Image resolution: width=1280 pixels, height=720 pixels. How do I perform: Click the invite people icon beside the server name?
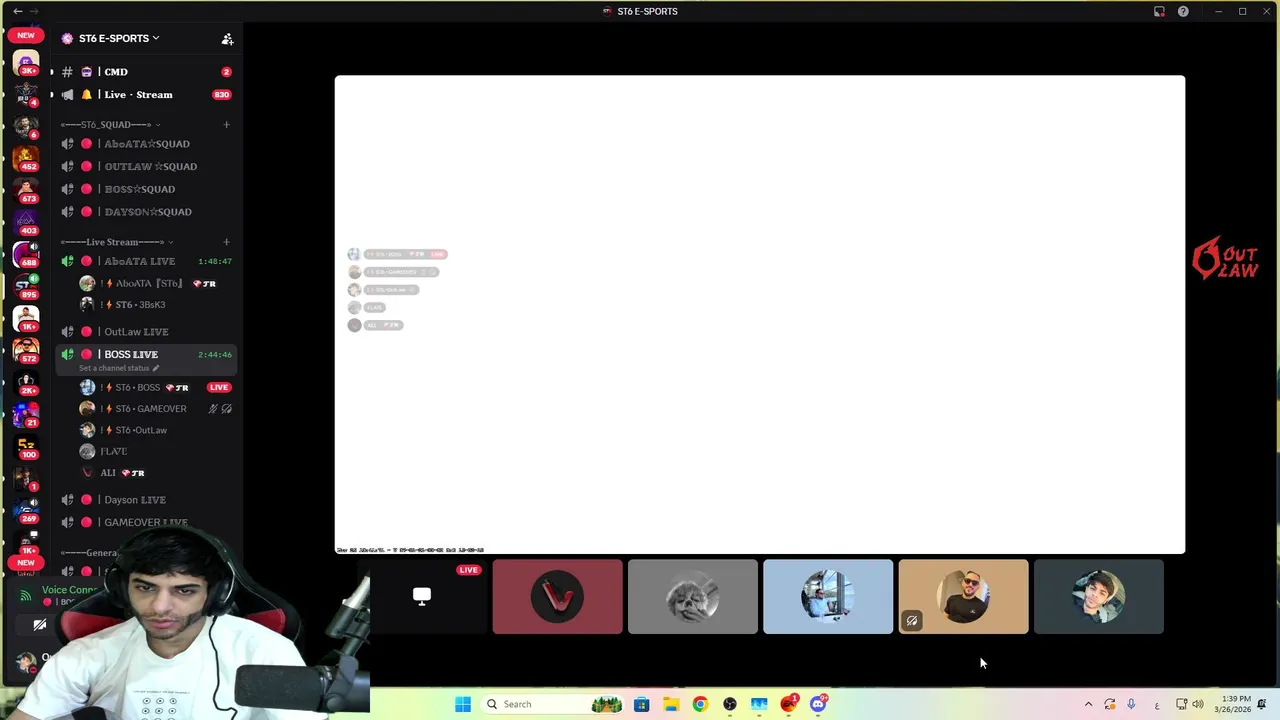click(x=227, y=39)
